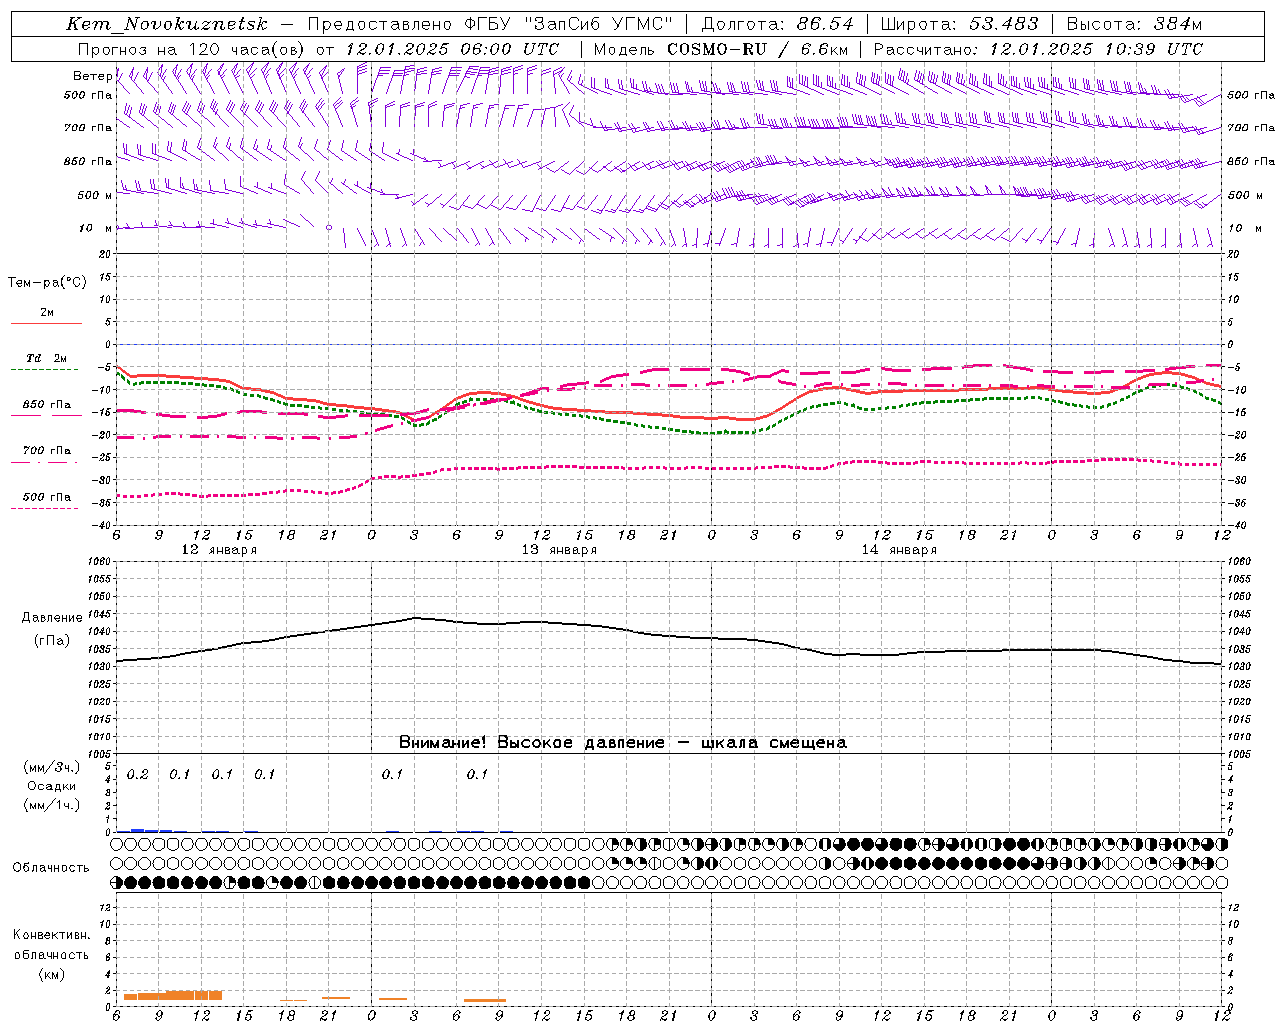Click the (км) unit under convective cloudiness

click(51, 974)
